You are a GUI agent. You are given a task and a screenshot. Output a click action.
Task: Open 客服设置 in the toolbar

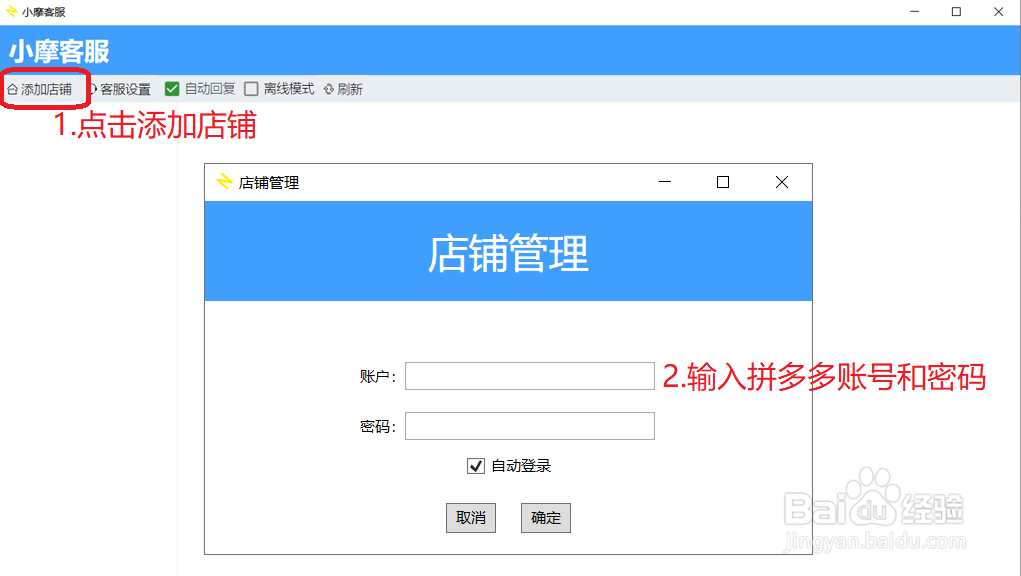[120, 89]
